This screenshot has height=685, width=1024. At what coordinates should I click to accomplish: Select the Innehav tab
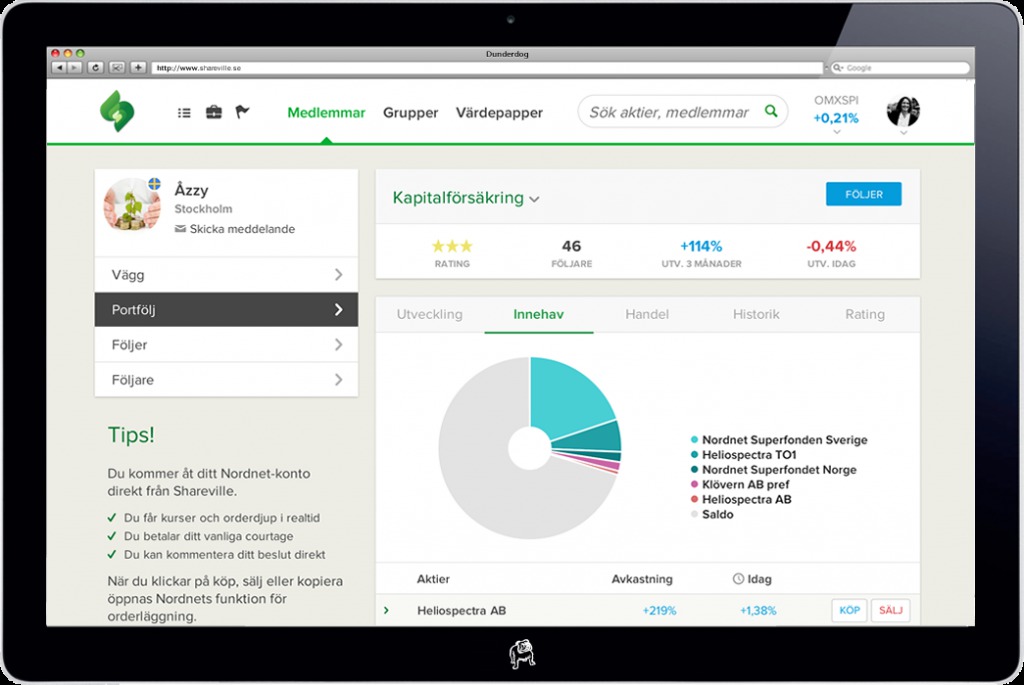coord(539,314)
